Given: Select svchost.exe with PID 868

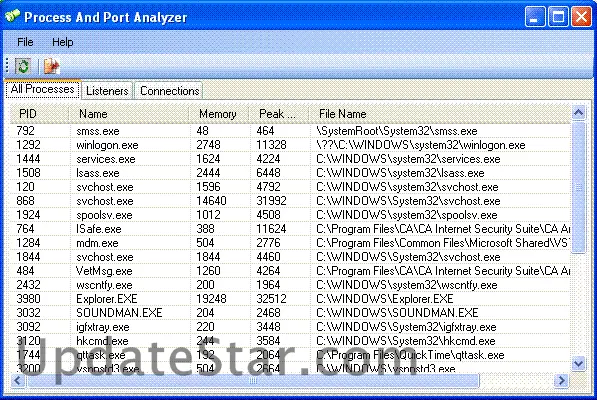Looking at the screenshot, I should coord(290,201).
